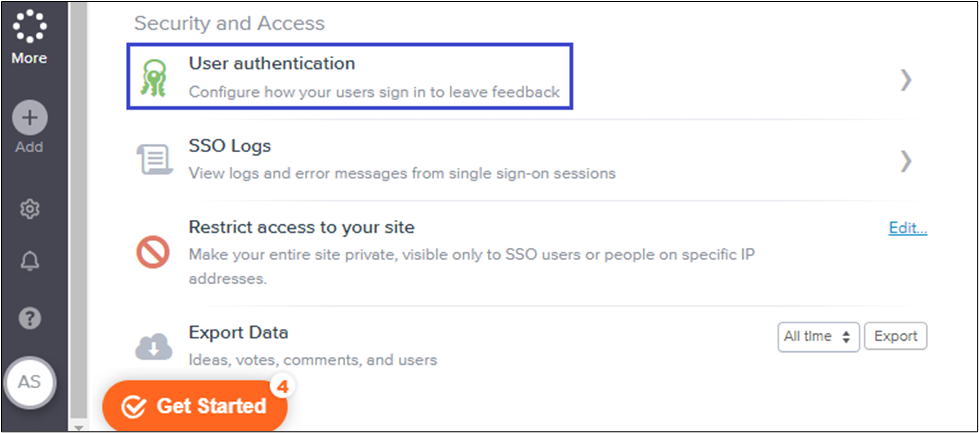This screenshot has width=979, height=433.
Task: Click the green keys User authentication icon
Action: [153, 77]
